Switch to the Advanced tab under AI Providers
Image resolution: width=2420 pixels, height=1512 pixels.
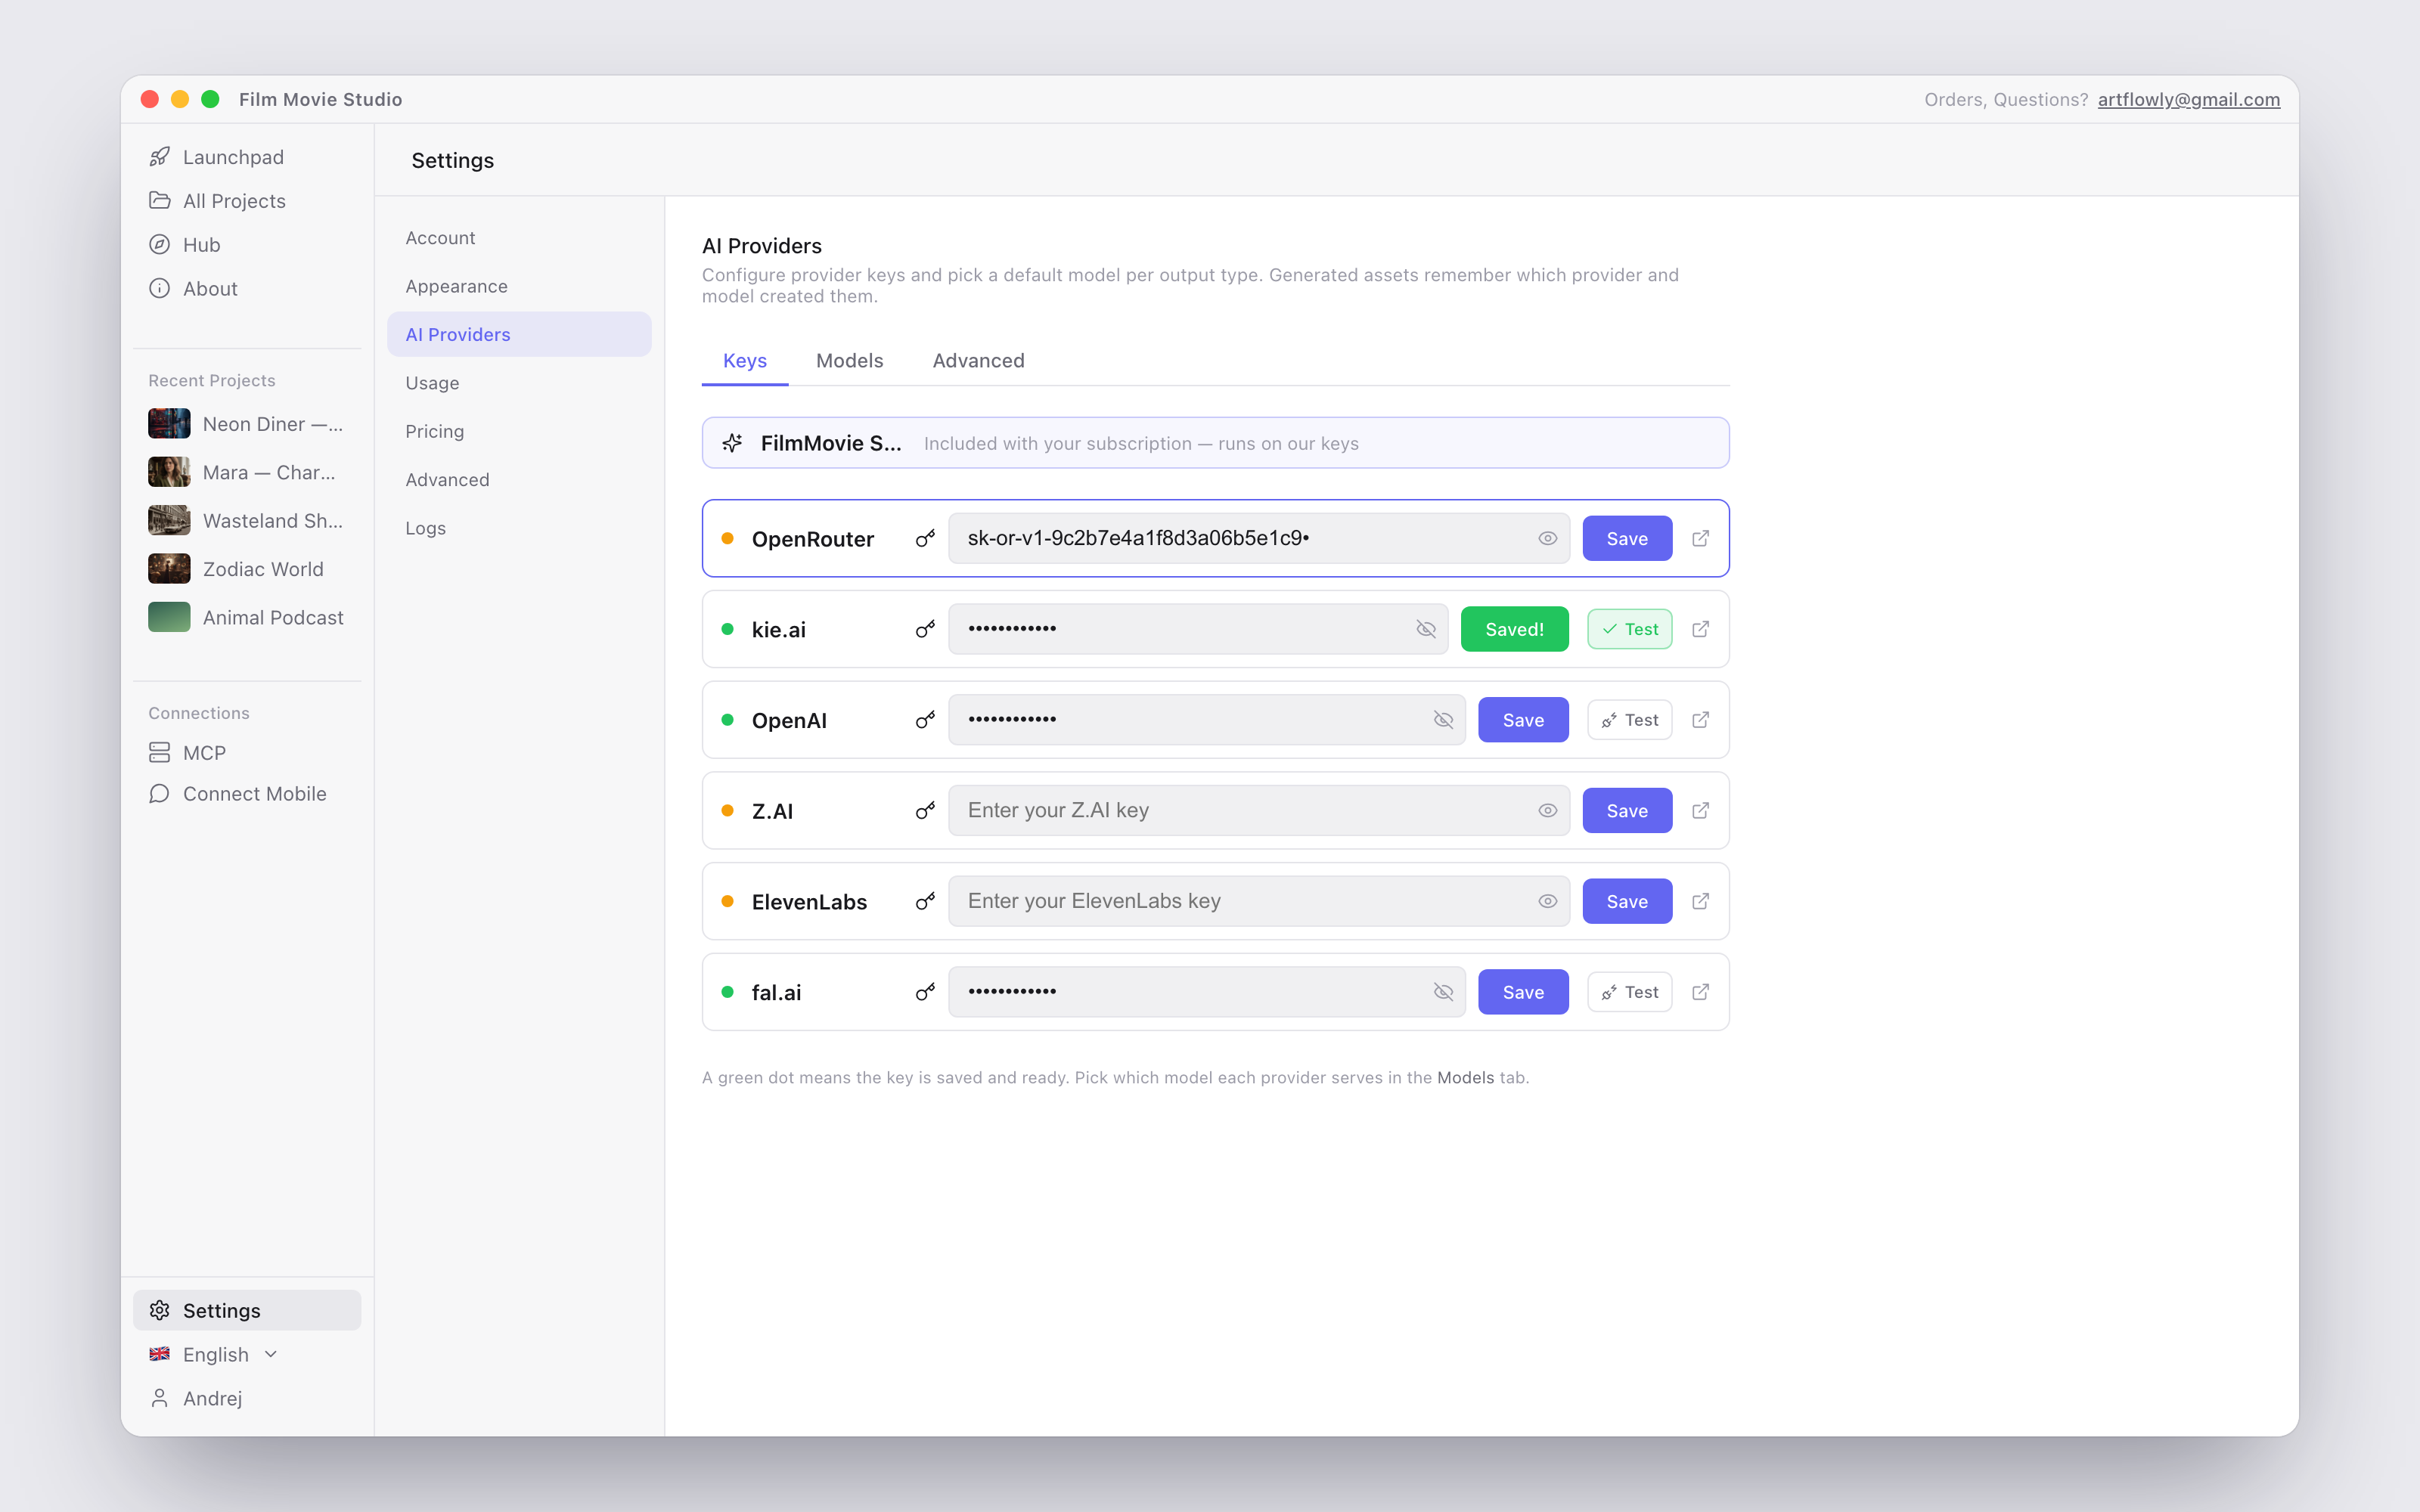[978, 361]
